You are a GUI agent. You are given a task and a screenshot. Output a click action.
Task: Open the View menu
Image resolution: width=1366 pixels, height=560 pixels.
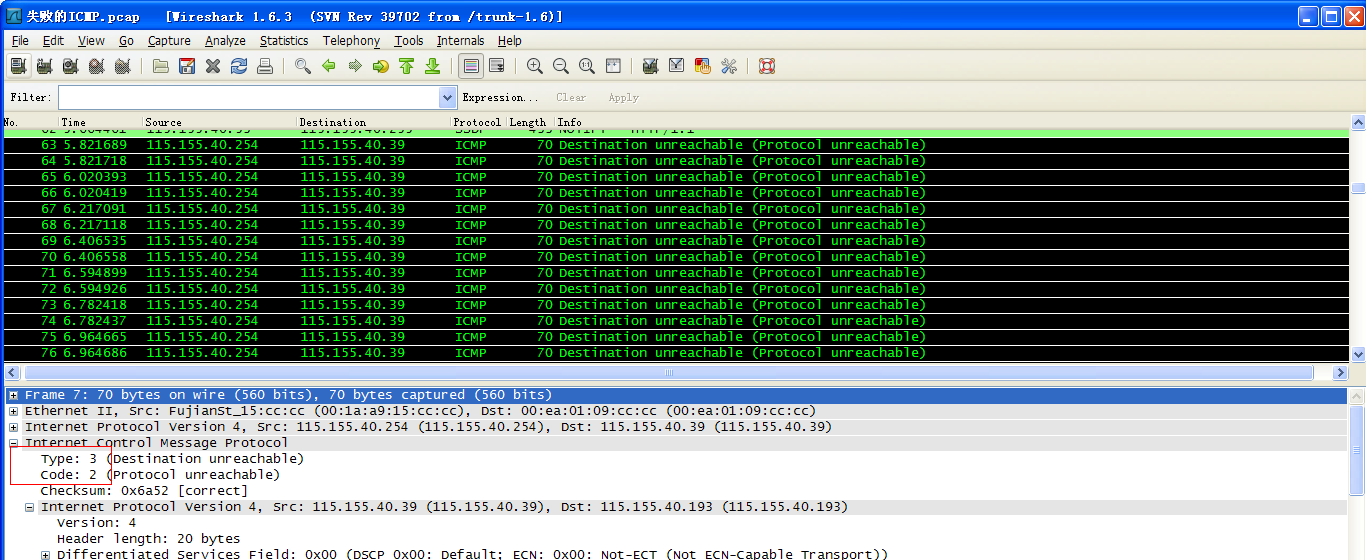(x=91, y=41)
